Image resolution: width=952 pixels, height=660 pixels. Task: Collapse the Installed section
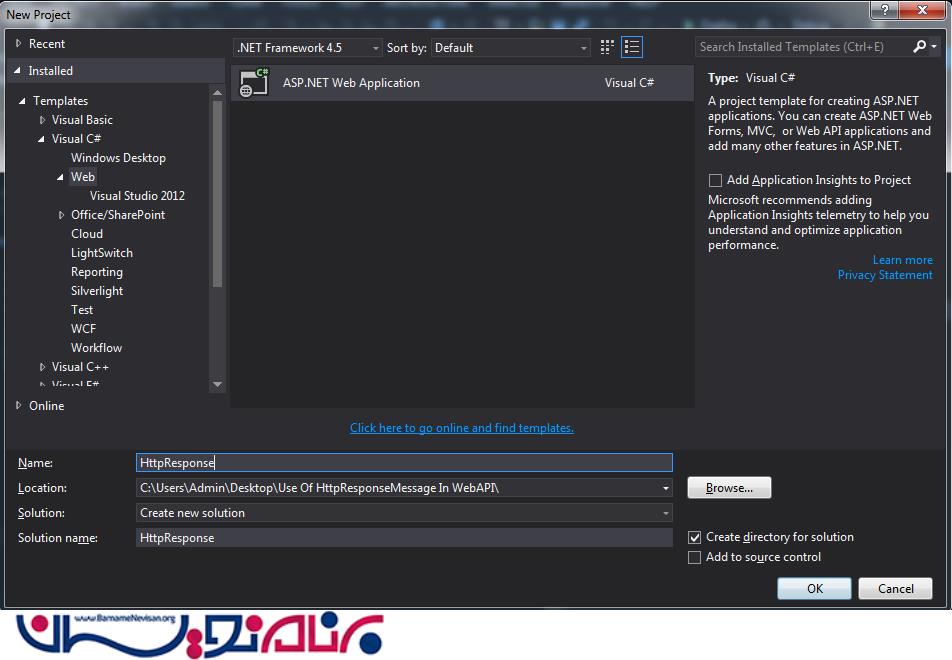18,71
